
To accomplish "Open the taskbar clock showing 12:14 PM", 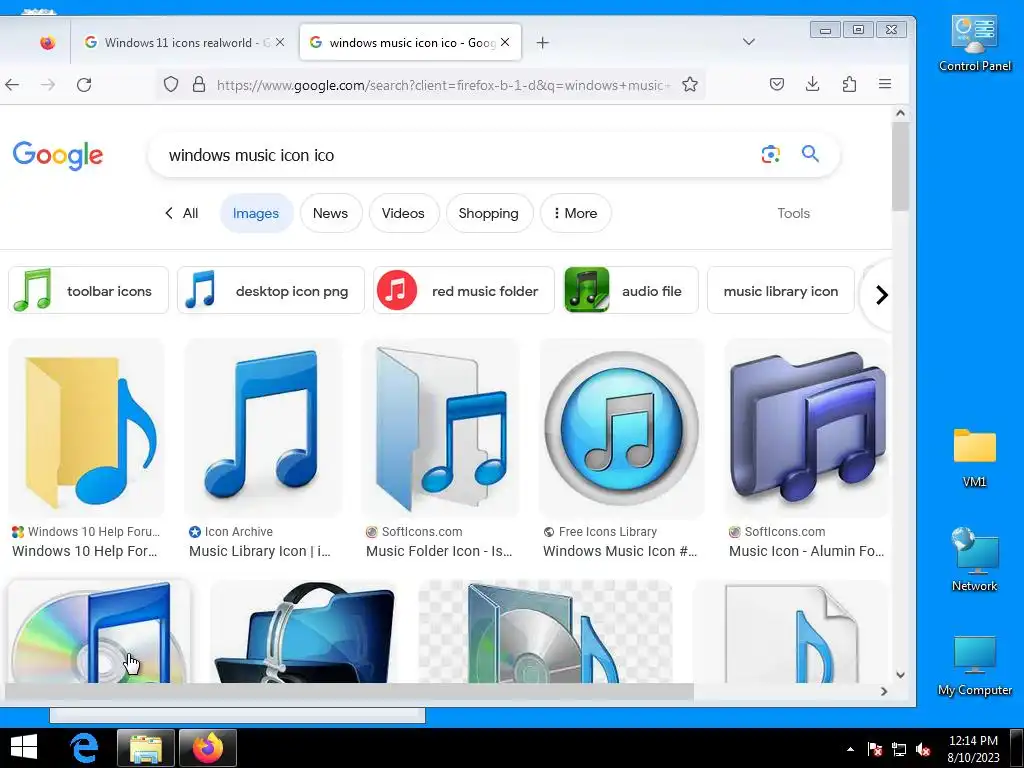I will pyautogui.click(x=973, y=748).
